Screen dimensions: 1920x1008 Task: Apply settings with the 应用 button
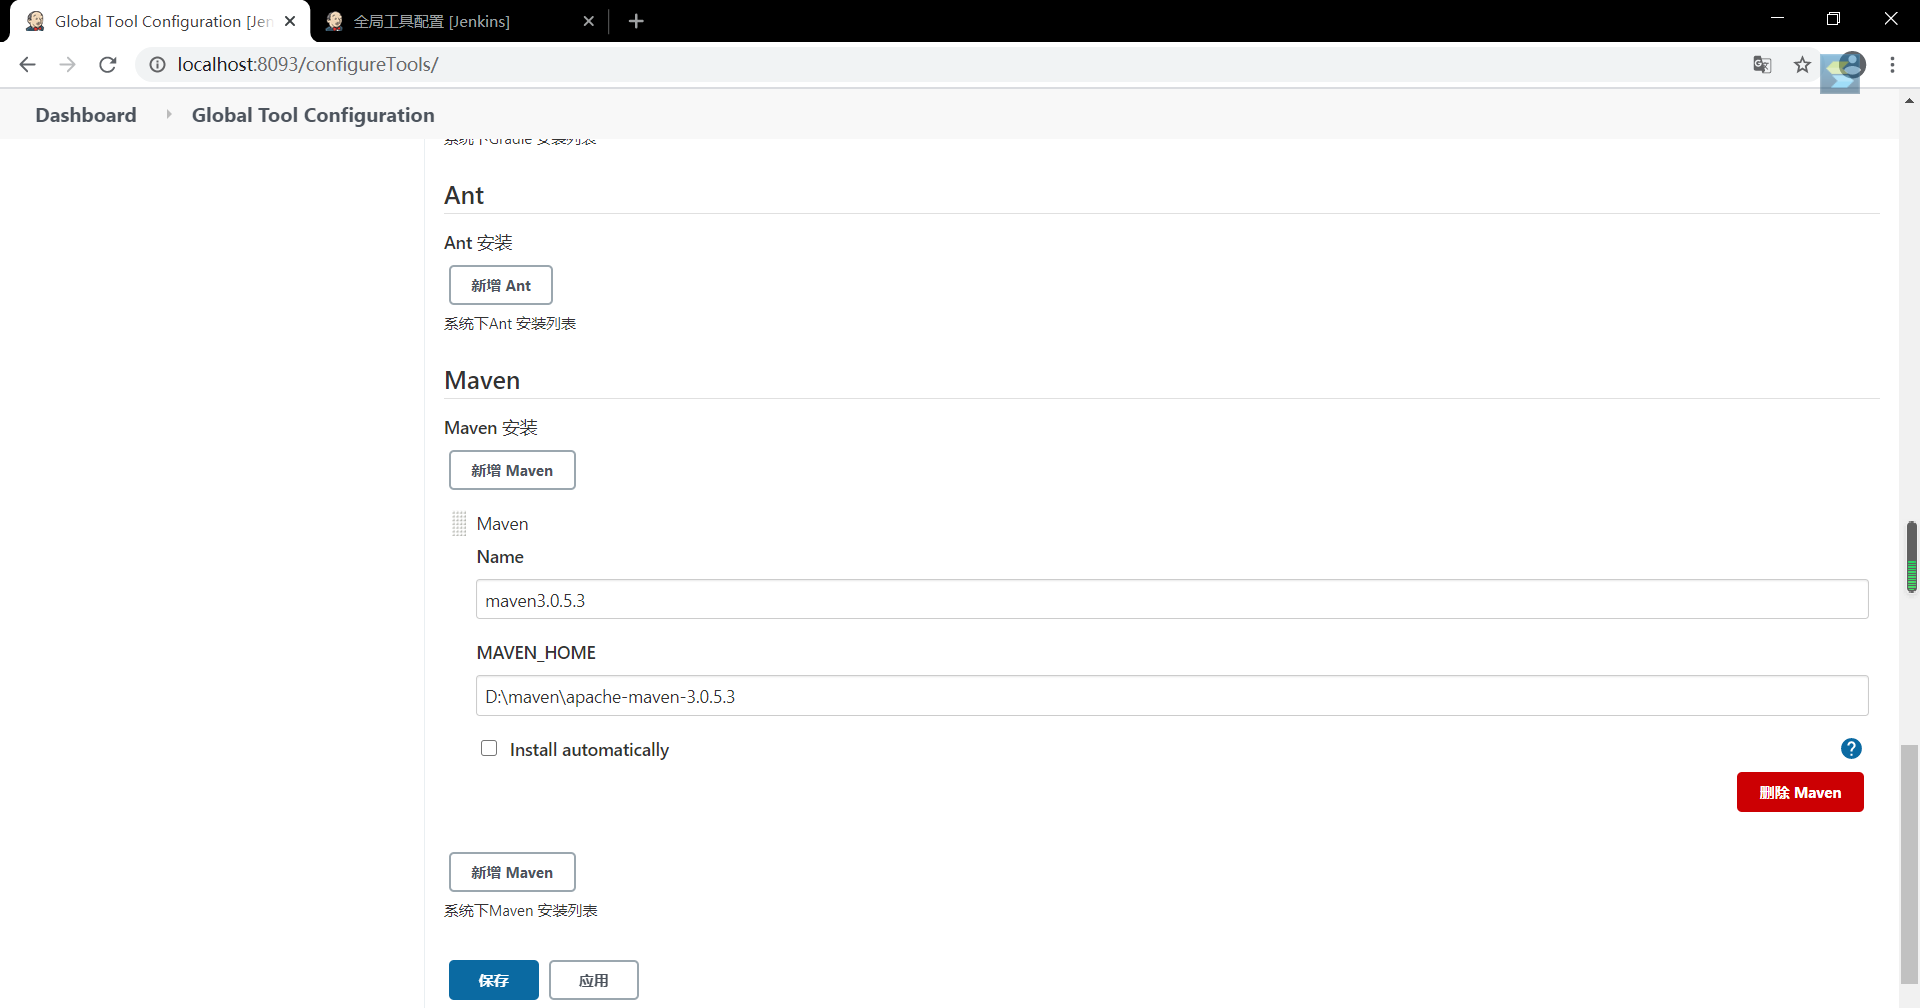pos(594,980)
